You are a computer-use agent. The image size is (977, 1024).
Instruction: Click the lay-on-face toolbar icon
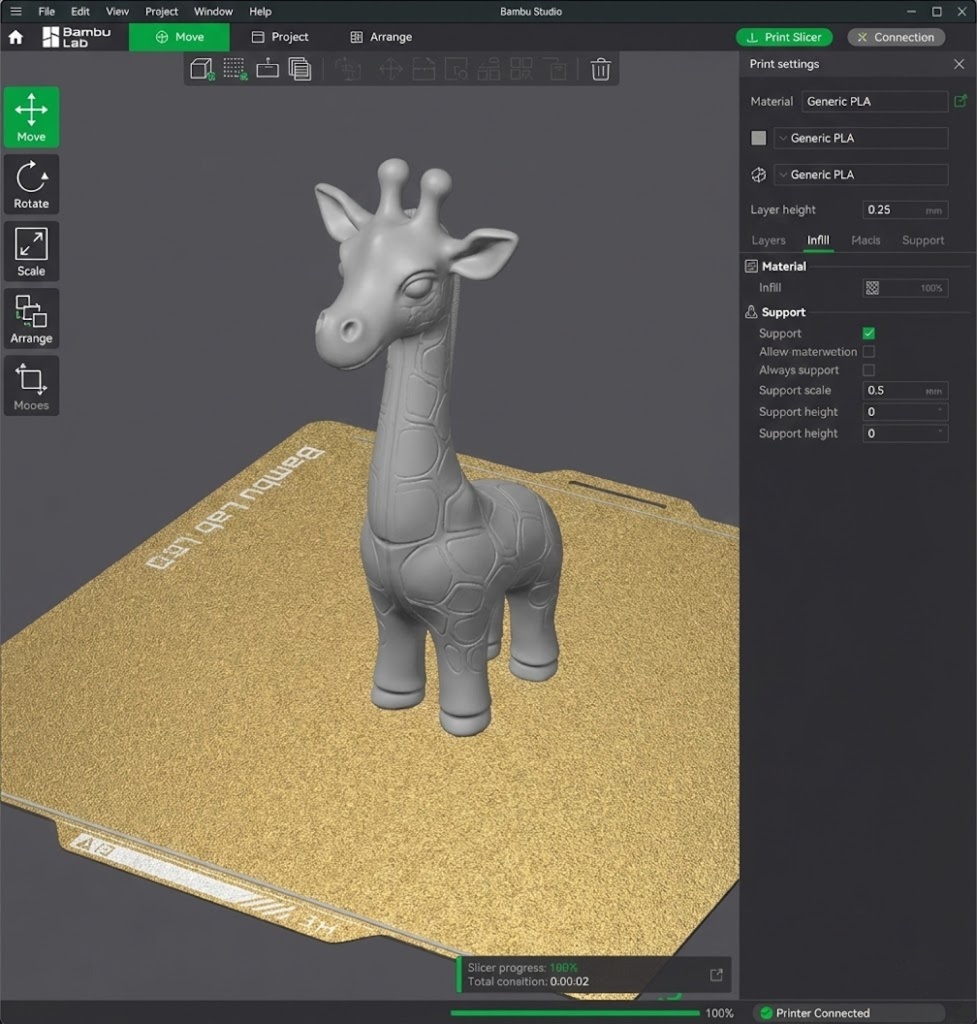click(x=267, y=69)
